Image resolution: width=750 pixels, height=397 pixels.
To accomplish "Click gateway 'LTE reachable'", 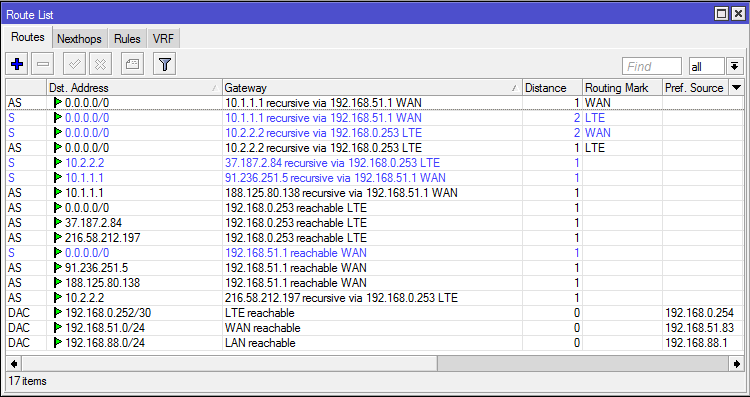I will [259, 313].
